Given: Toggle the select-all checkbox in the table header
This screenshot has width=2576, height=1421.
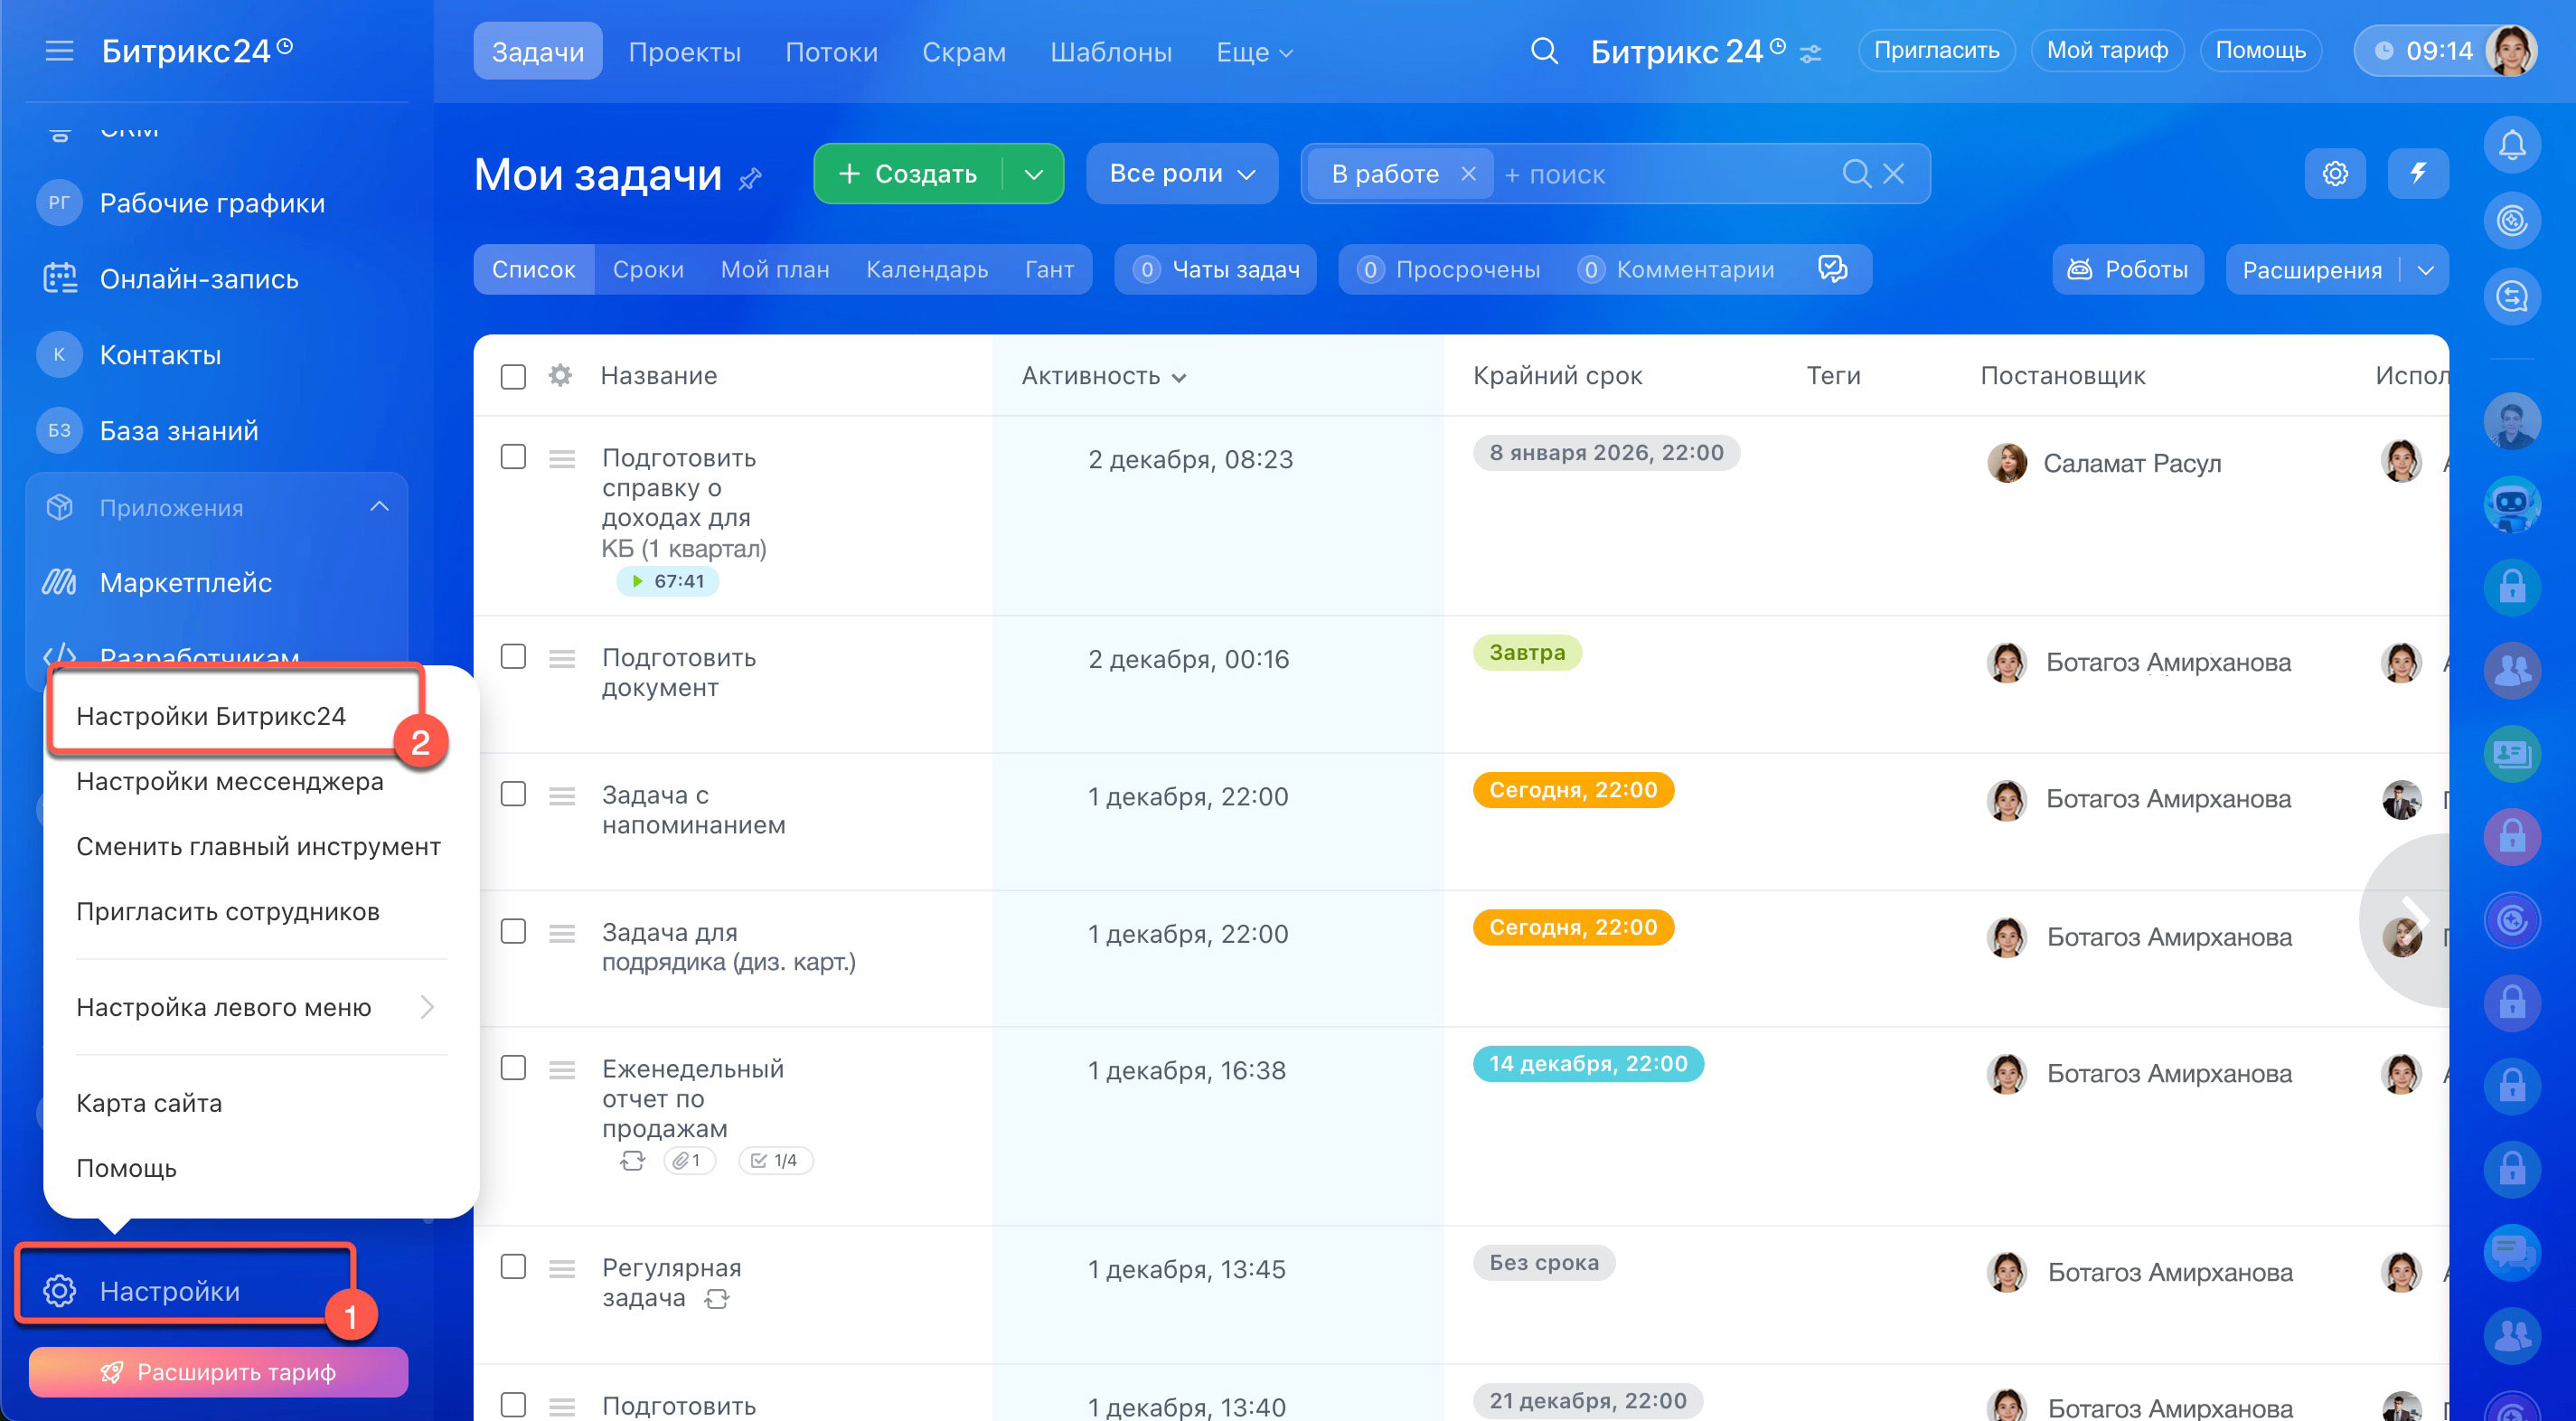Looking at the screenshot, I should tap(513, 376).
